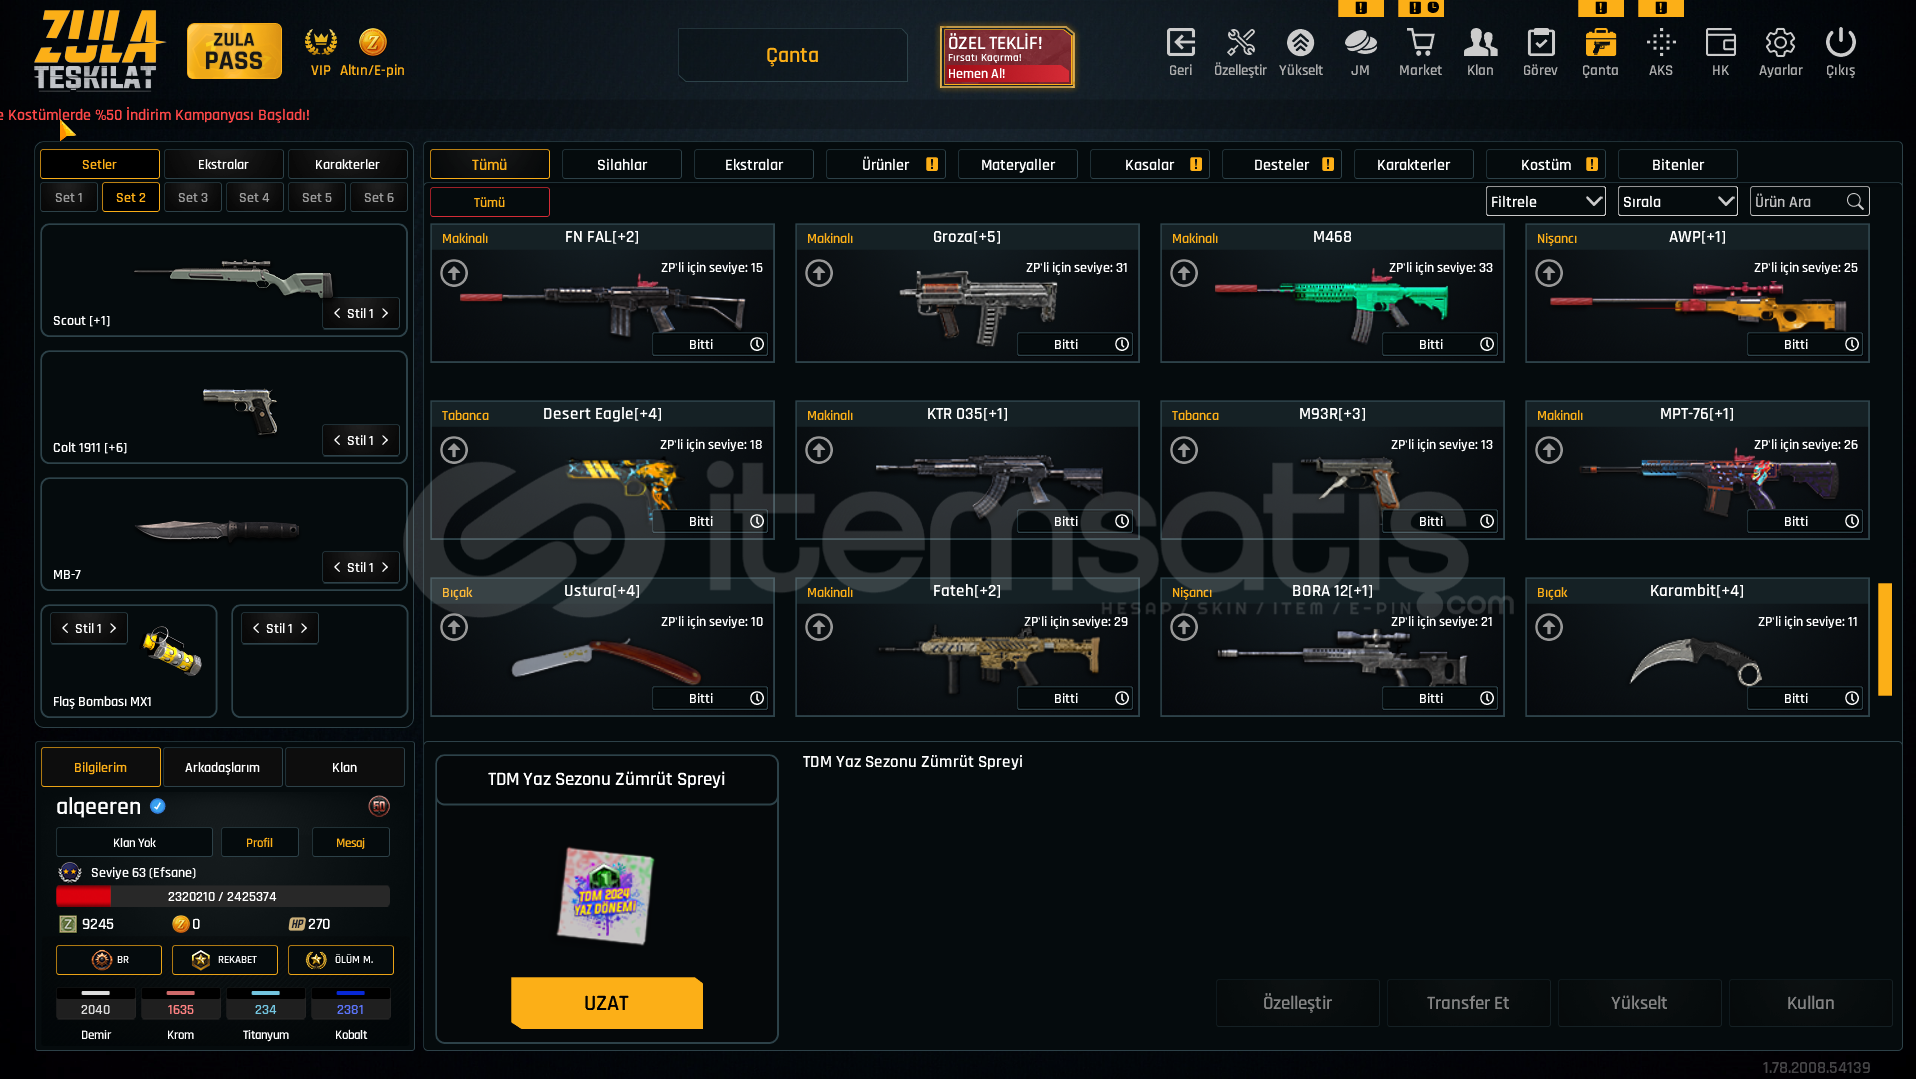Next style arrow for Flaş Bombası MX1
The width and height of the screenshot is (1916, 1079).
click(113, 629)
